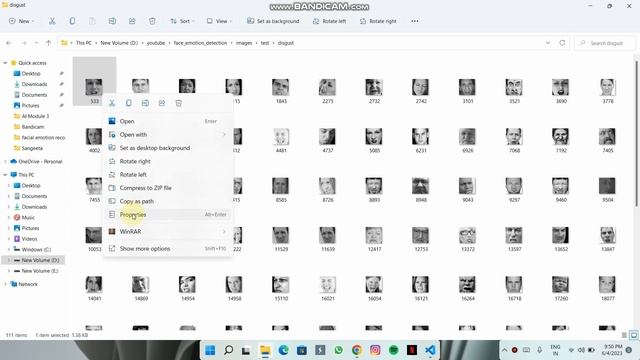Click 'youtube' in the address path

click(156, 43)
